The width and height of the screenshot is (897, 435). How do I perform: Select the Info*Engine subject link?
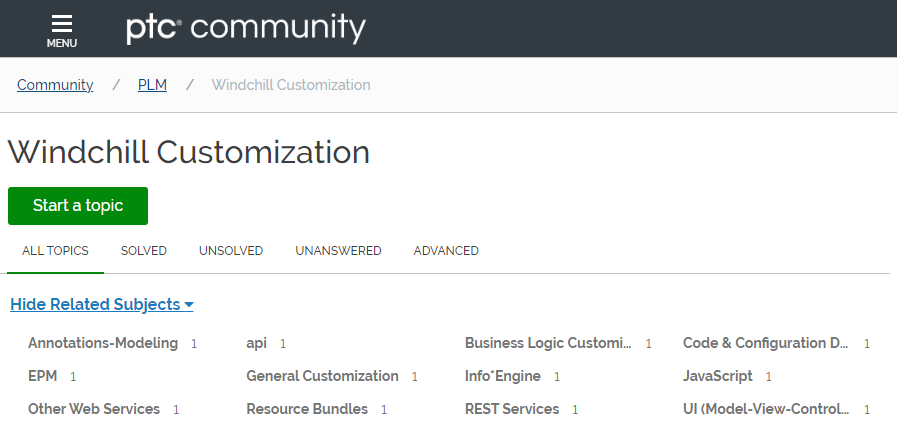pos(502,376)
